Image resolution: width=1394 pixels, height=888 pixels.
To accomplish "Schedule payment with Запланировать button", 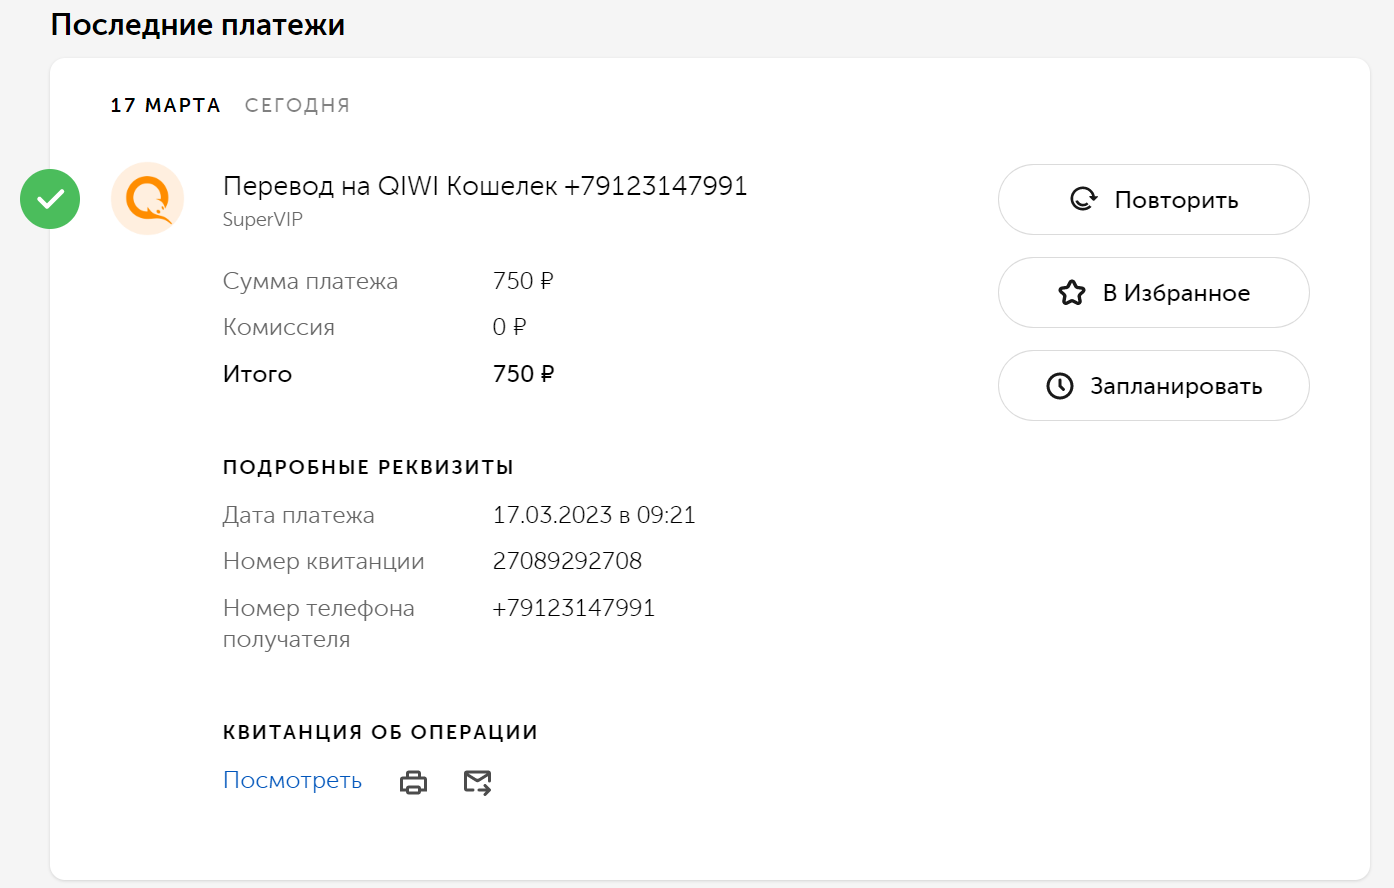I will [1154, 386].
